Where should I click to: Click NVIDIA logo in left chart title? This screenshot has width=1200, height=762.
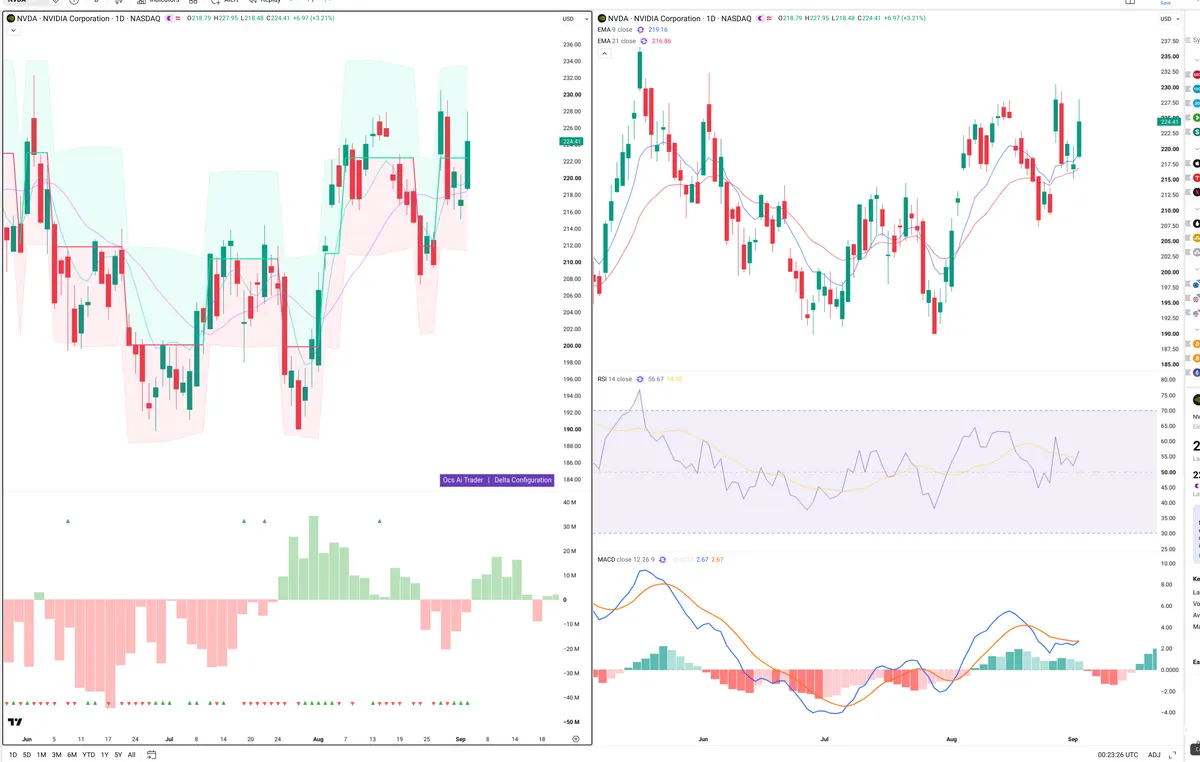(x=11, y=19)
